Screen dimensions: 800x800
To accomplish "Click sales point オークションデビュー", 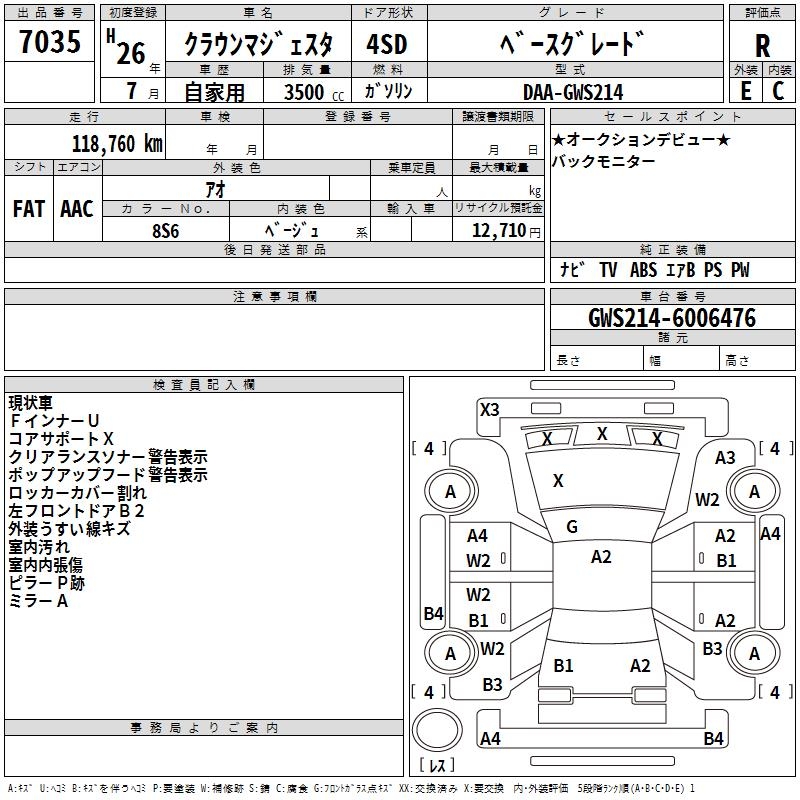I will coord(641,139).
